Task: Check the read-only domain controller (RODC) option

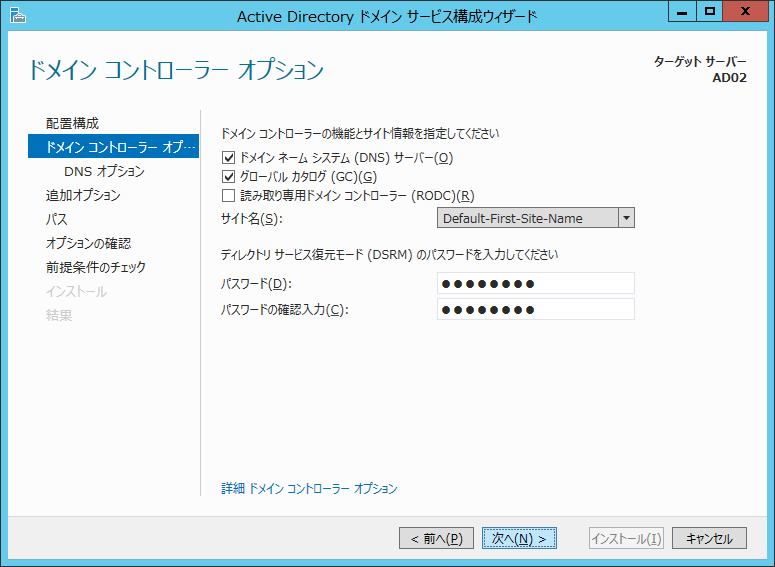Action: pyautogui.click(x=228, y=196)
